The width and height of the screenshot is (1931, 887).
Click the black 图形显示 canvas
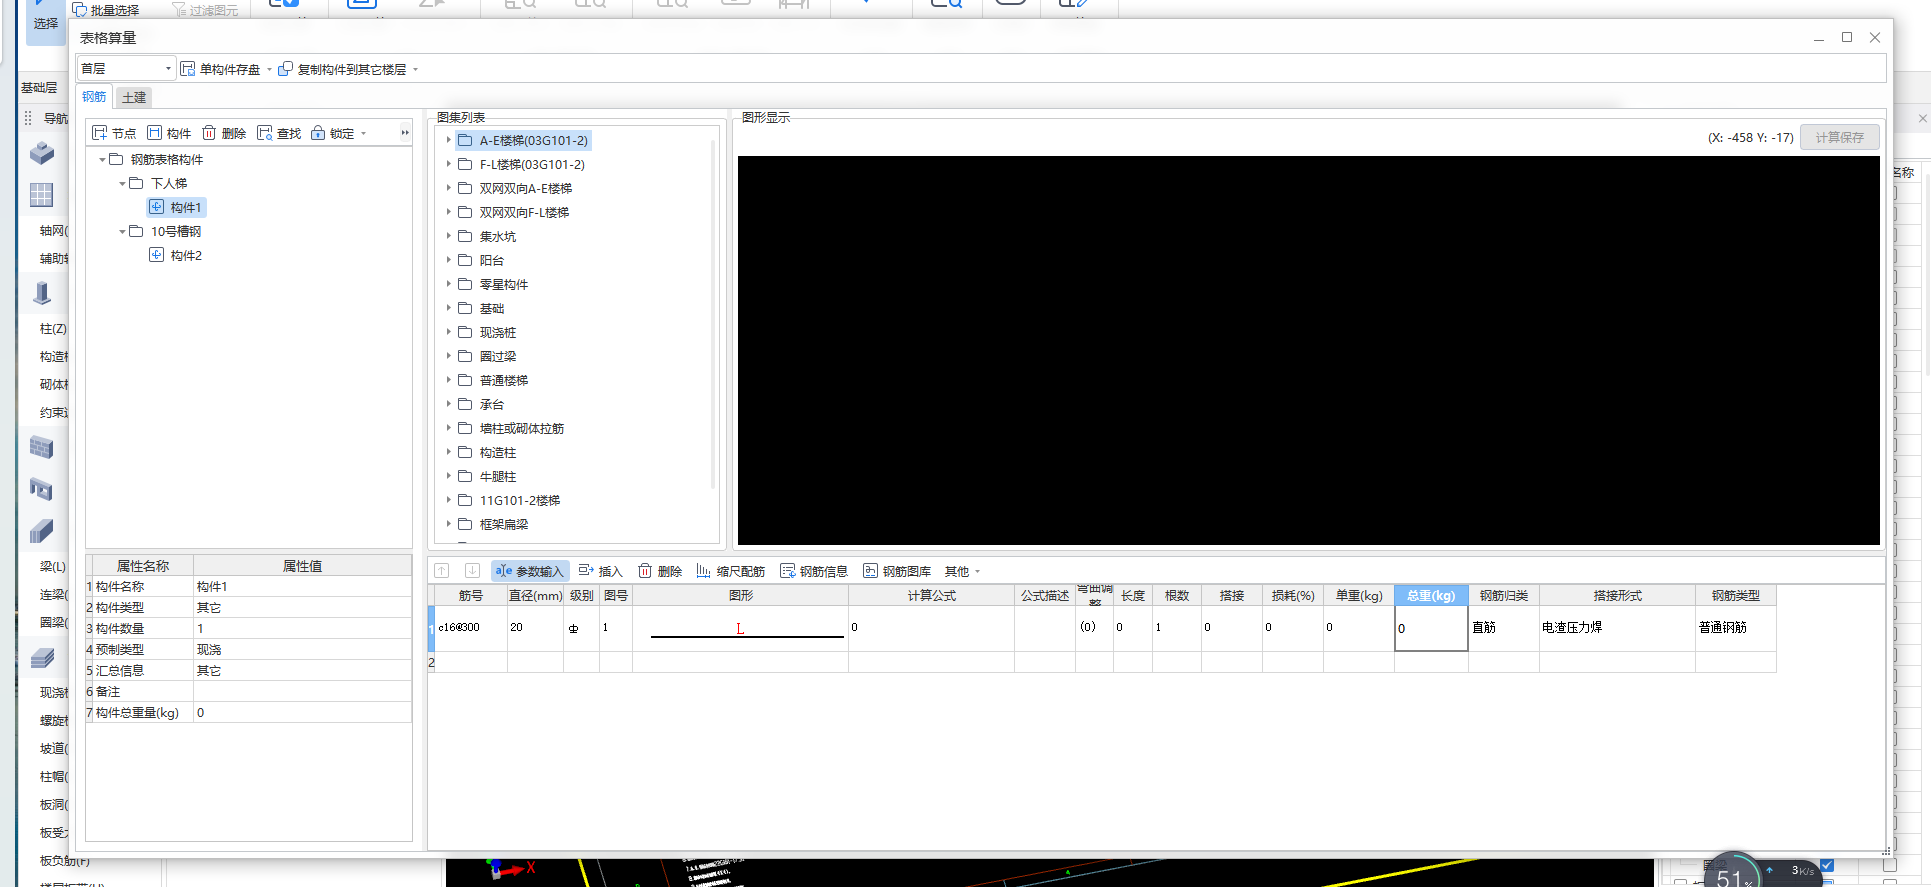click(1308, 350)
